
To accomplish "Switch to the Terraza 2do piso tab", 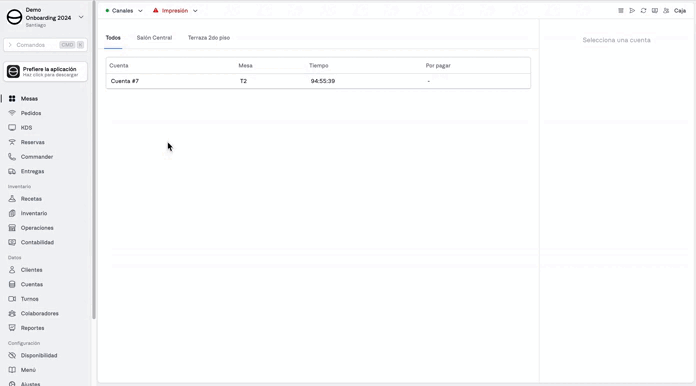I will coord(209,38).
